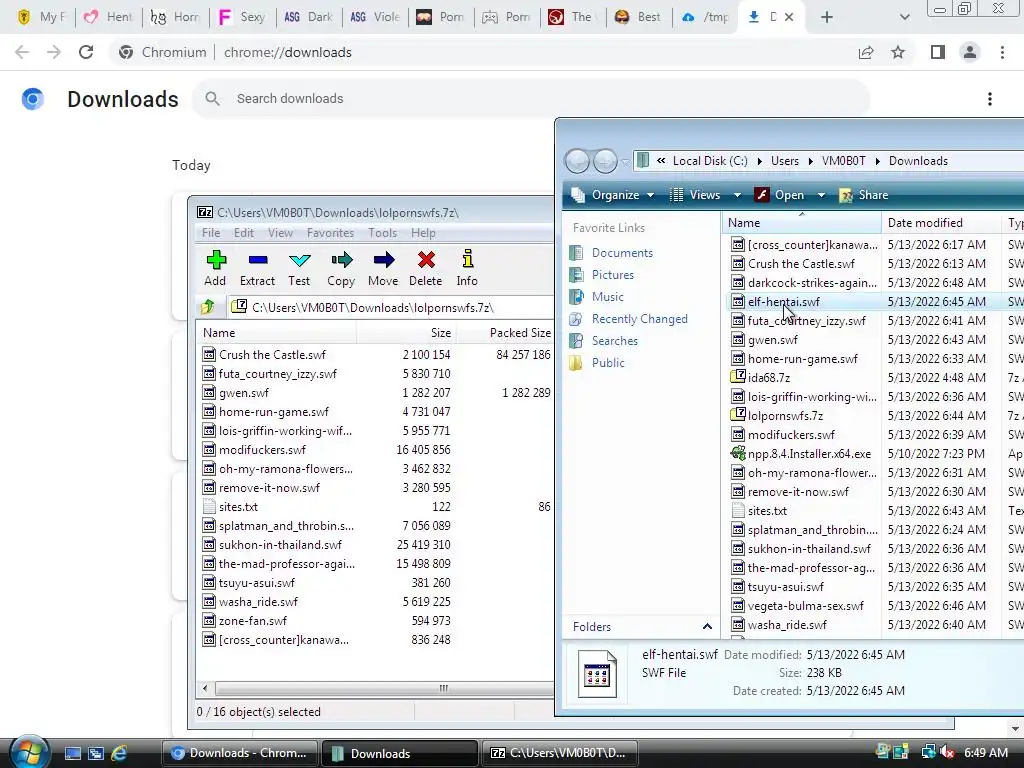Screen dimensions: 1024x768
Task: Open the View menu in 7-Zip
Action: pos(280,232)
